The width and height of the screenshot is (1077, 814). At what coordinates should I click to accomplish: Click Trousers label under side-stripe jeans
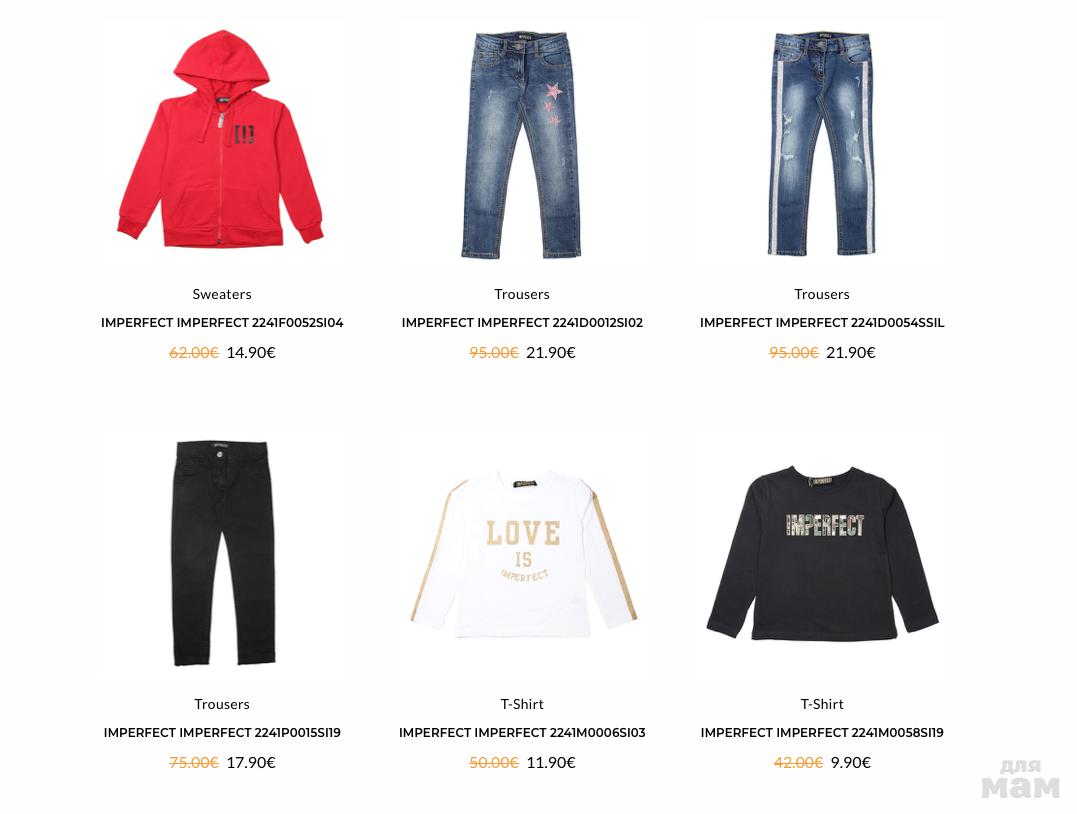pos(821,294)
